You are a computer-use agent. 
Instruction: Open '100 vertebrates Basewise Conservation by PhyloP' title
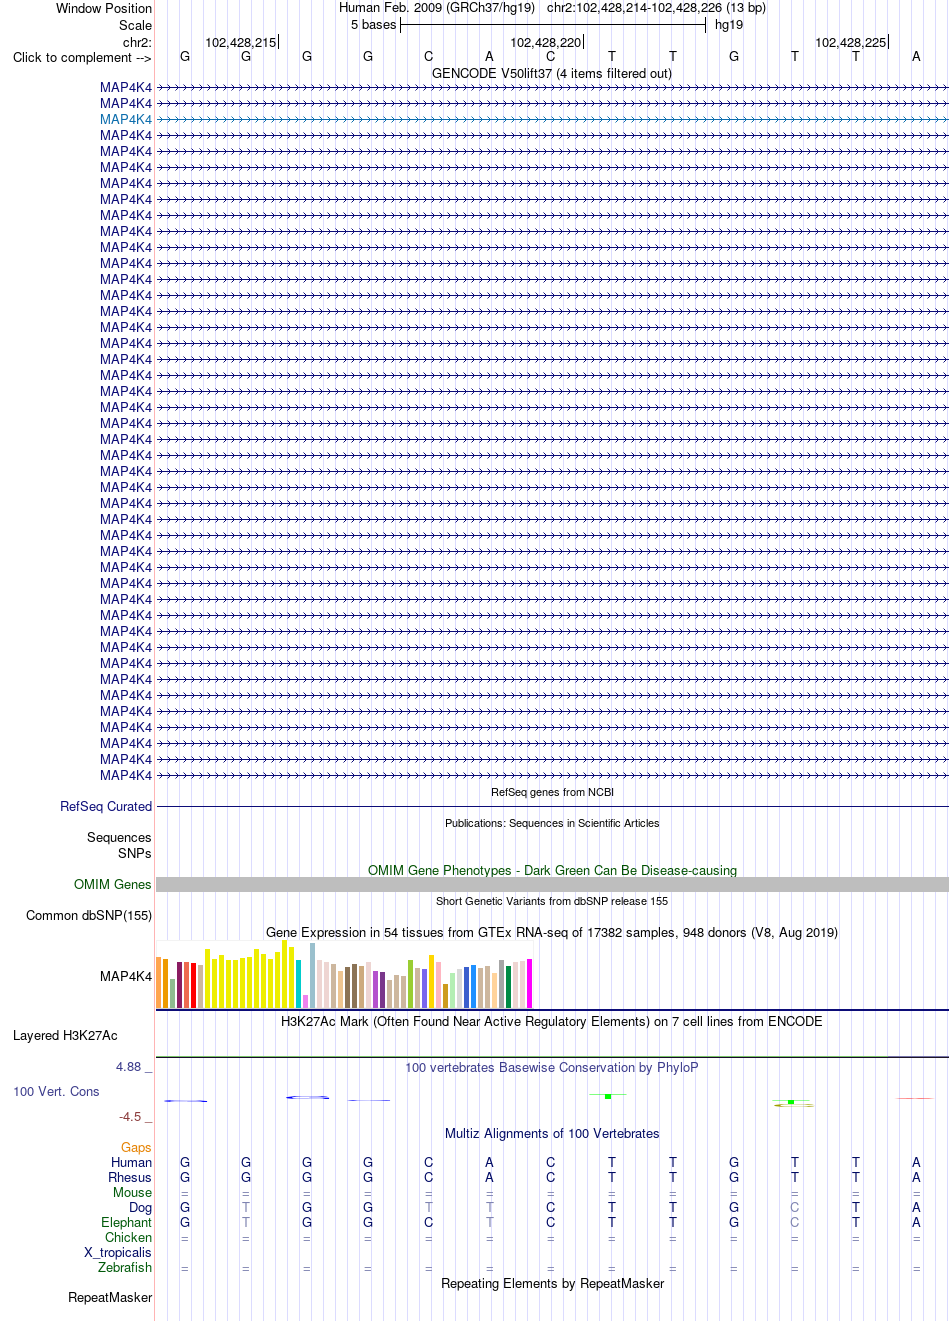[x=552, y=1067]
